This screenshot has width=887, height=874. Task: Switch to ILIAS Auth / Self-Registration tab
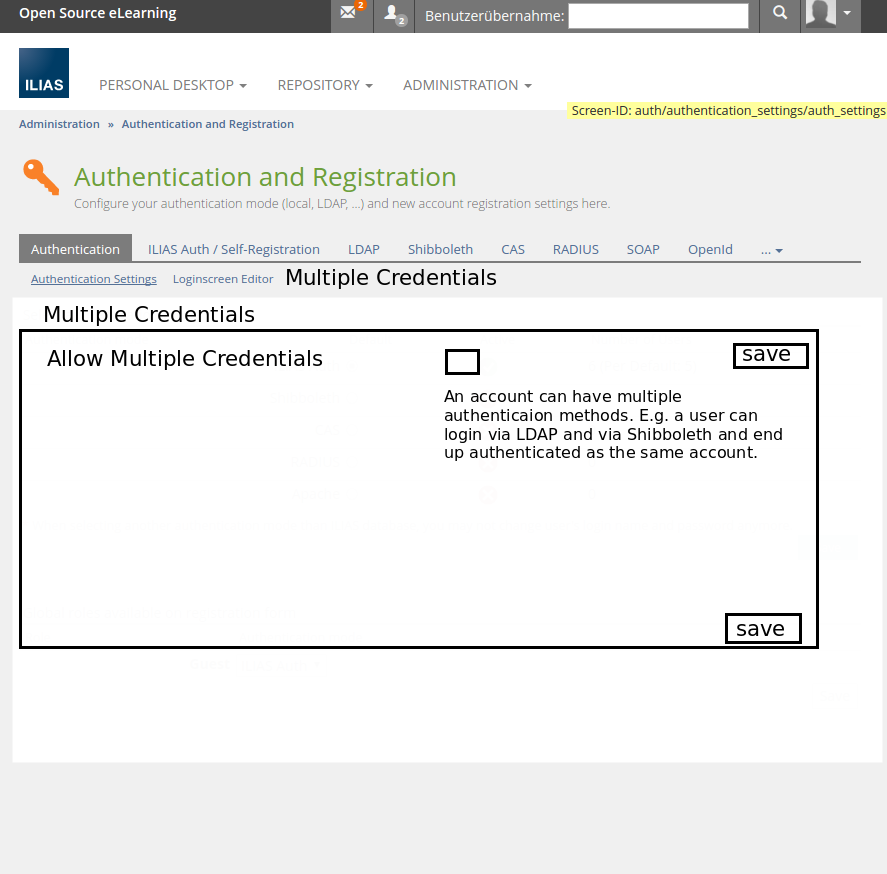234,249
